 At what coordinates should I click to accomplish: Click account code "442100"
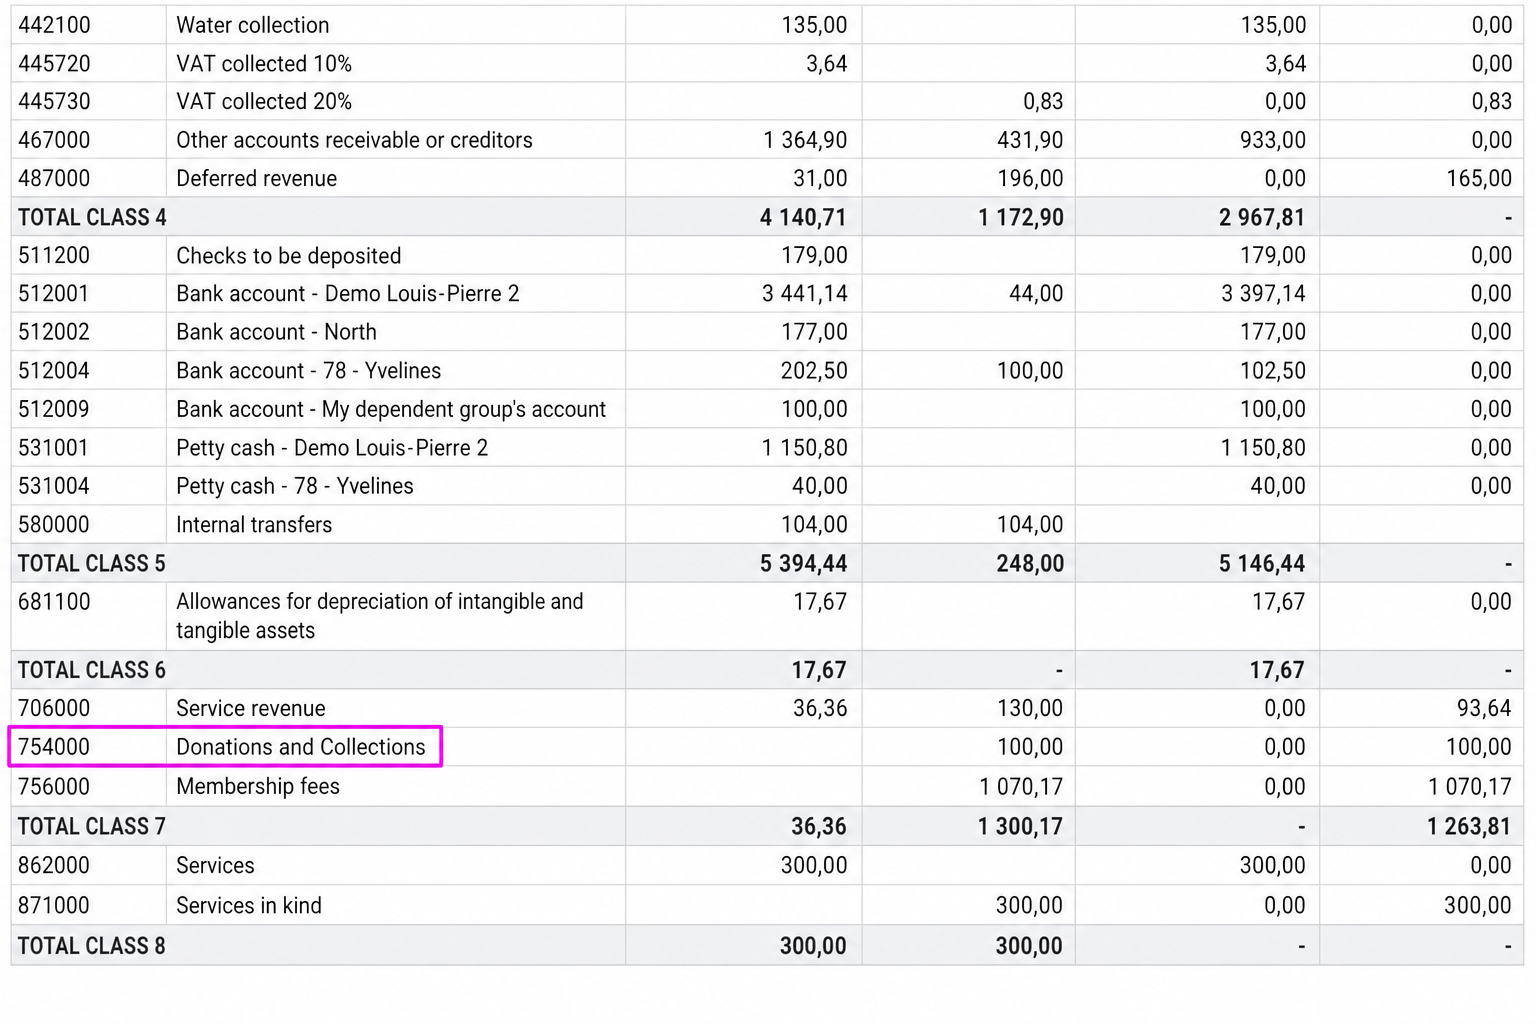coord(54,25)
